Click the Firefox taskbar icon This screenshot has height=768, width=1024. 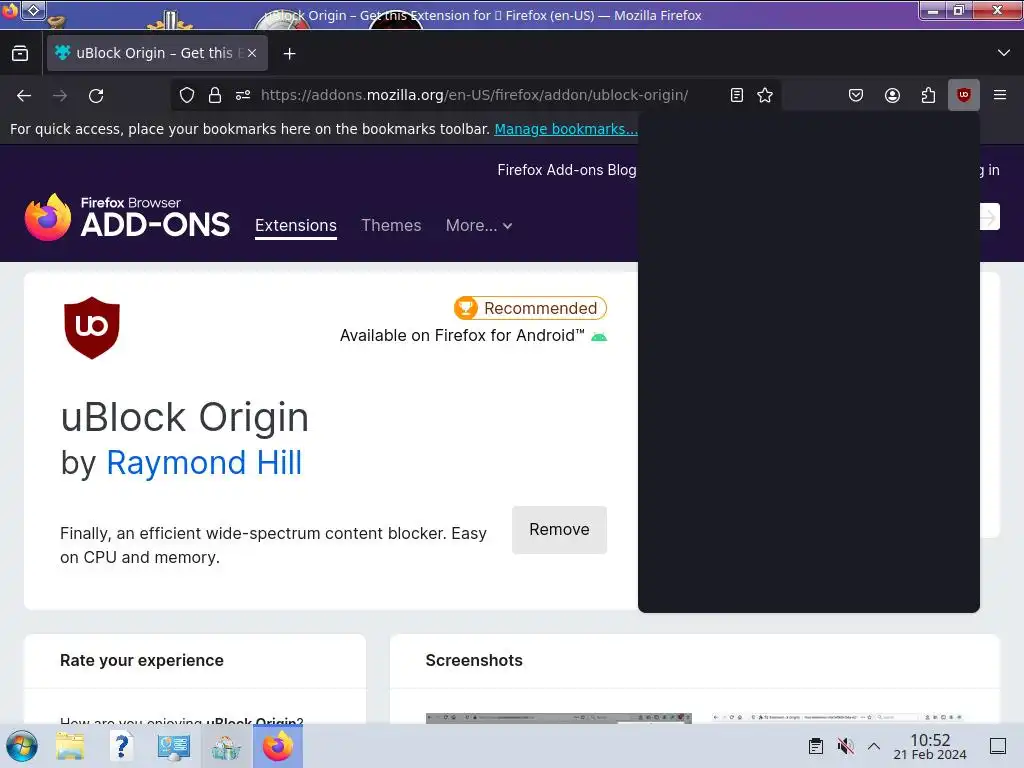tap(278, 746)
